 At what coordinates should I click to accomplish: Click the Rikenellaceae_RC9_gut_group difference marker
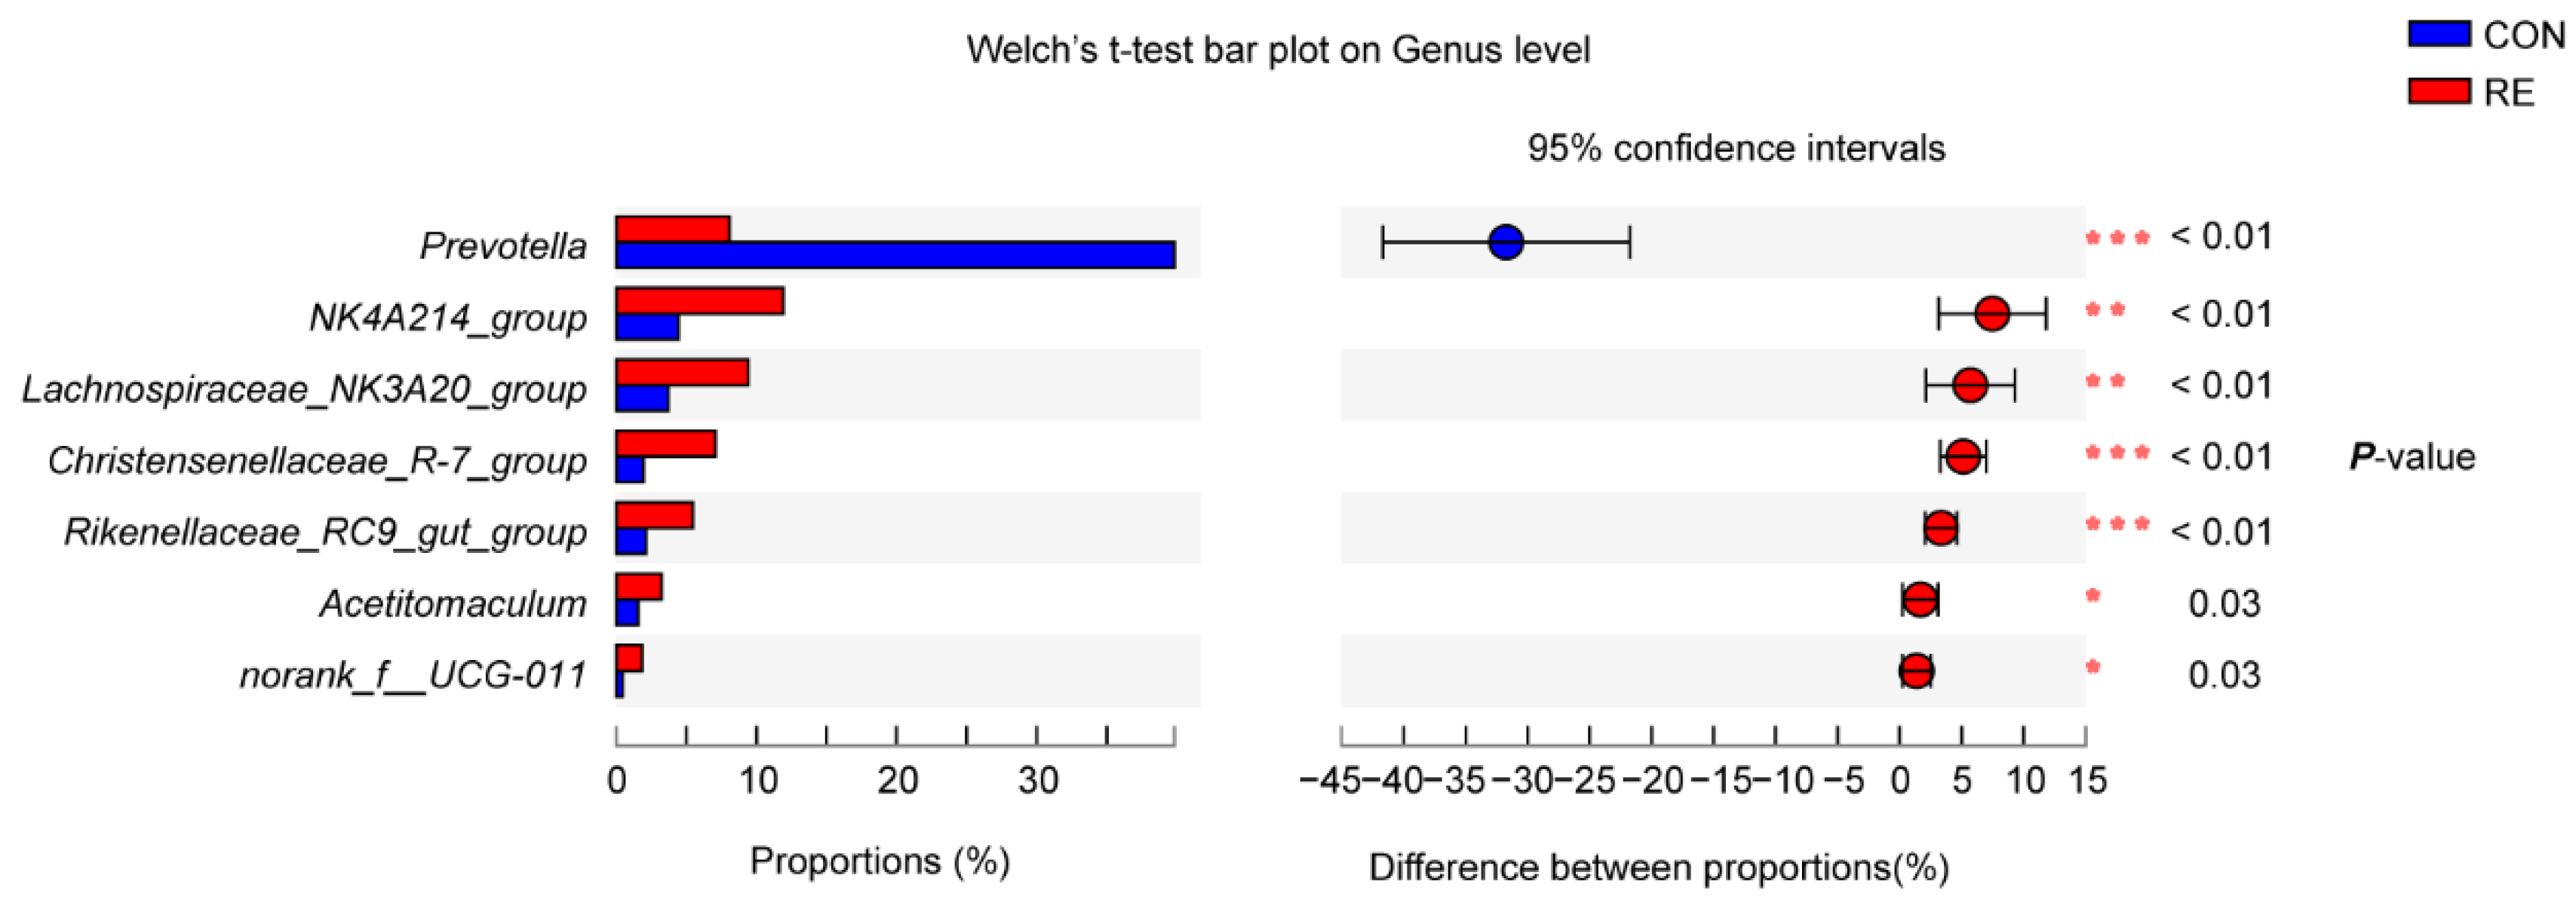pos(1941,528)
